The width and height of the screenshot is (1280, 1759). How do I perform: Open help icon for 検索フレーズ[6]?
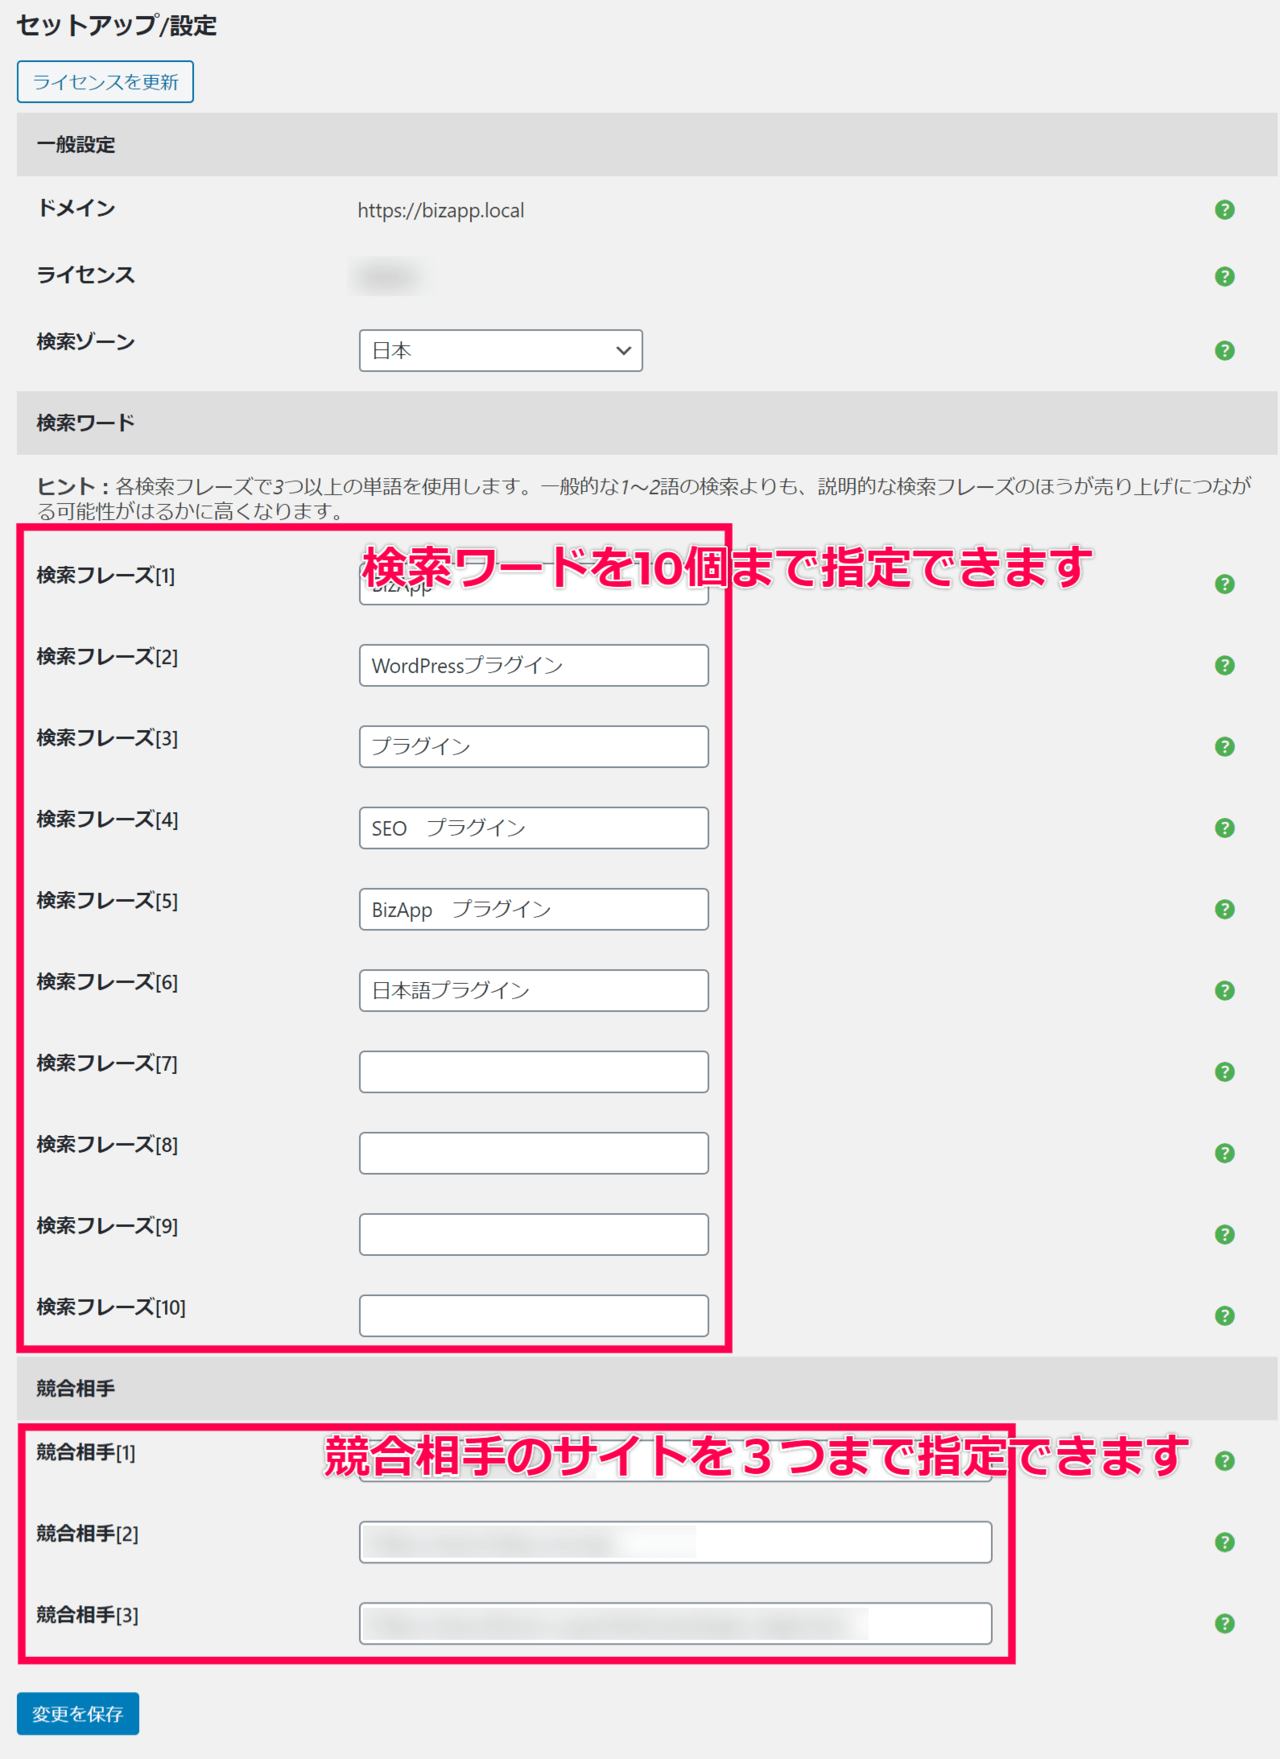coord(1224,991)
